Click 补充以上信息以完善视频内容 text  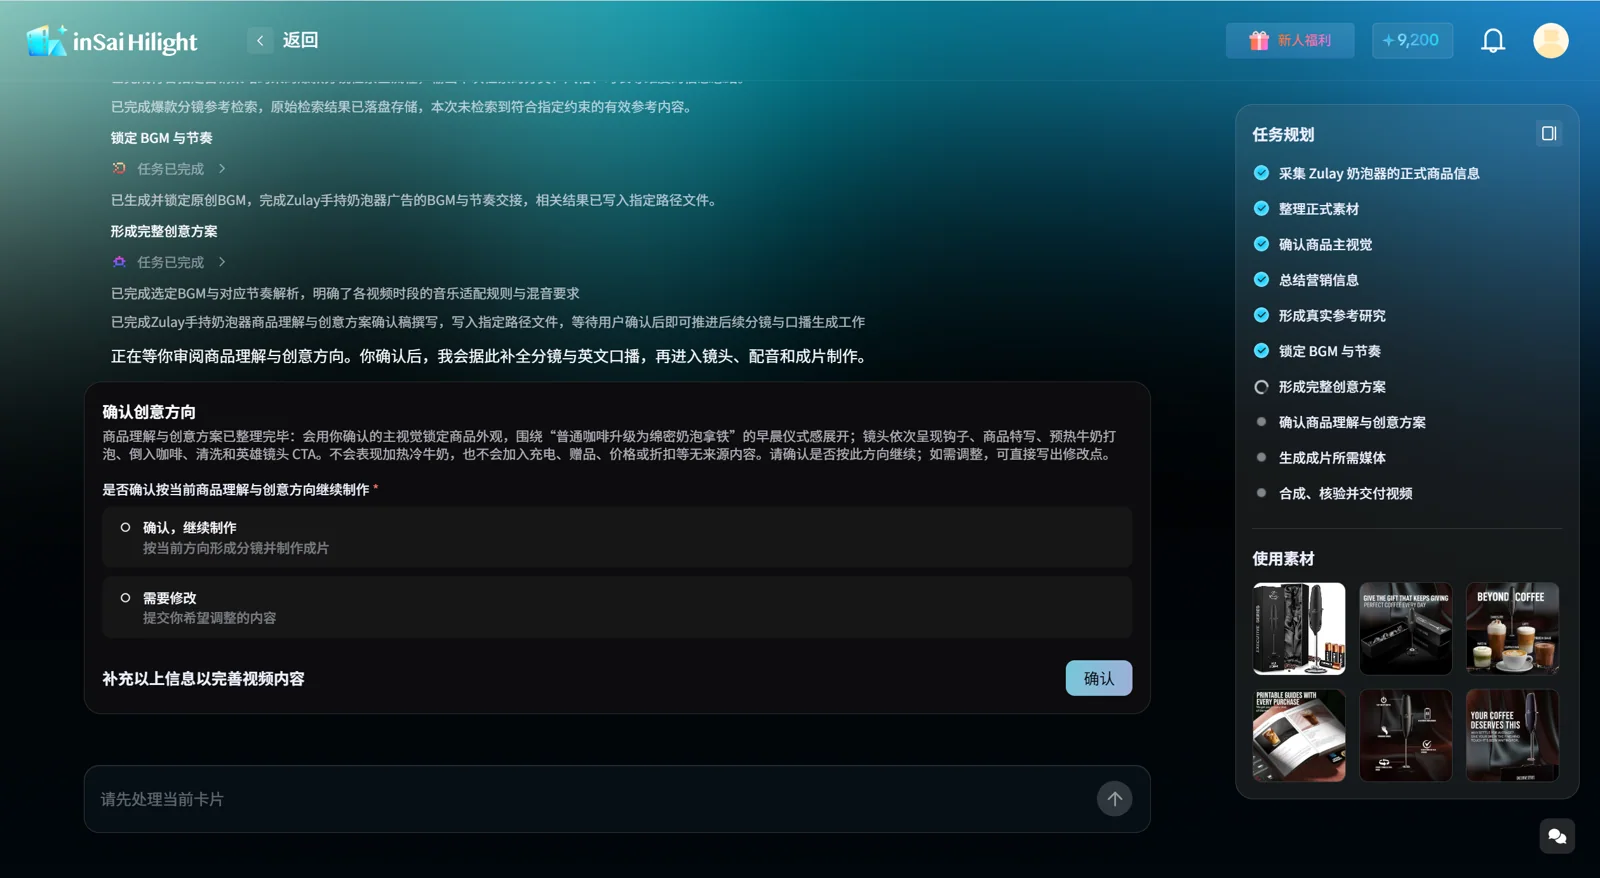[203, 678]
